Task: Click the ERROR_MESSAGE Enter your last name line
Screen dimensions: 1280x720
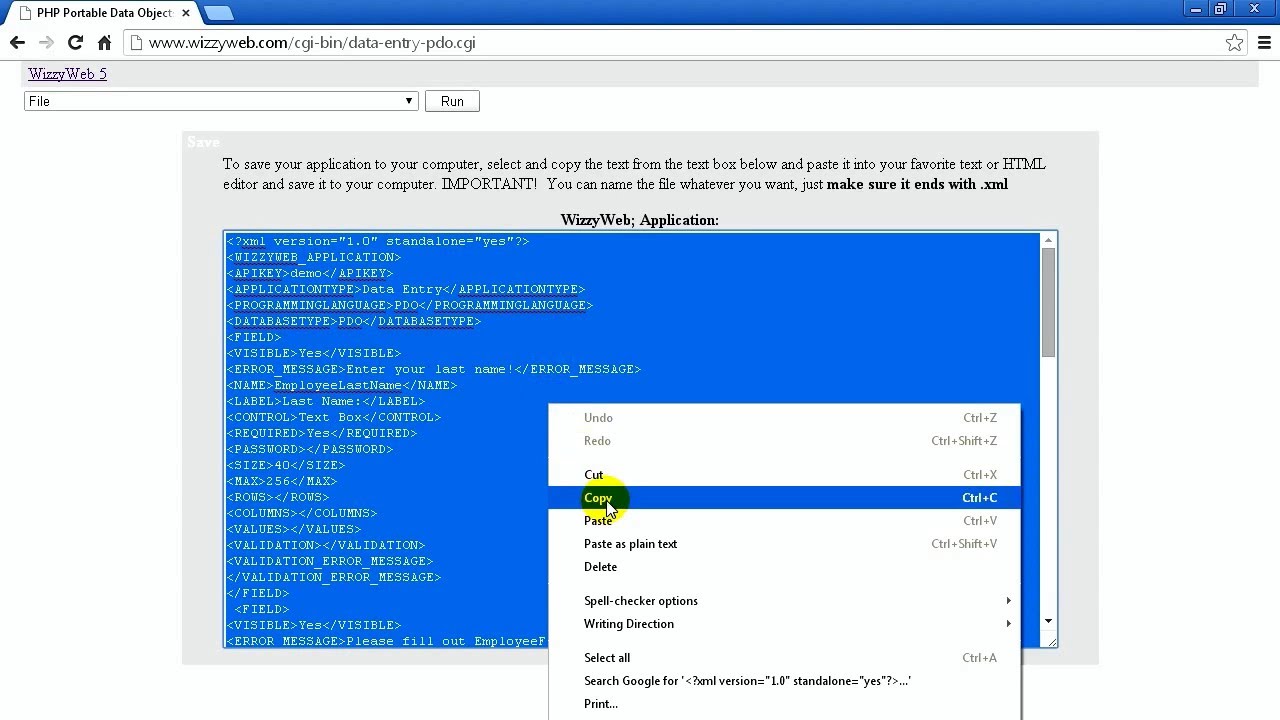Action: 434,369
